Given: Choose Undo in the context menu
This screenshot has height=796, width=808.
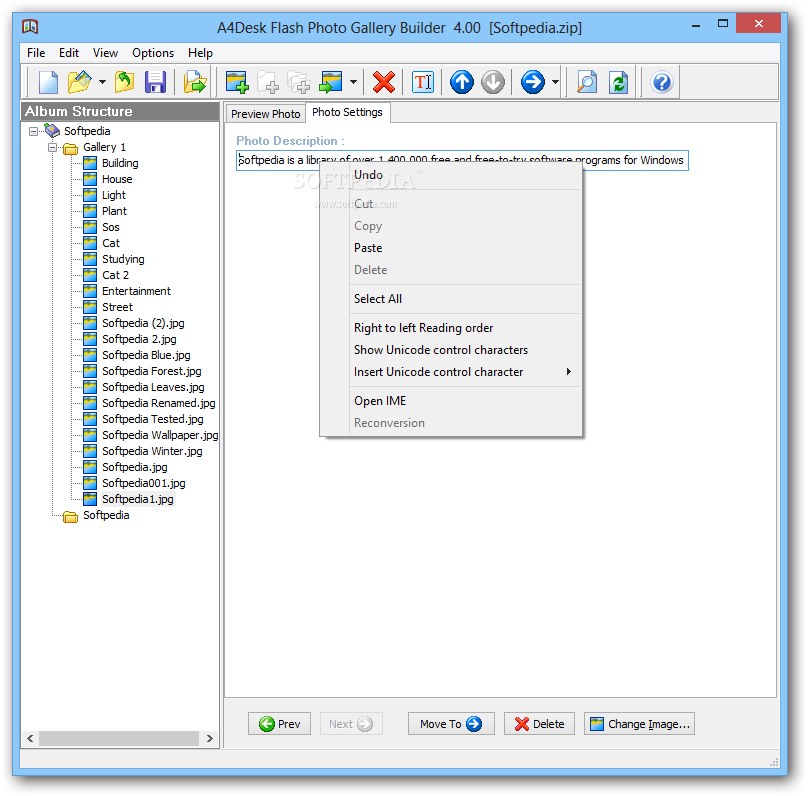Looking at the screenshot, I should click(x=368, y=175).
